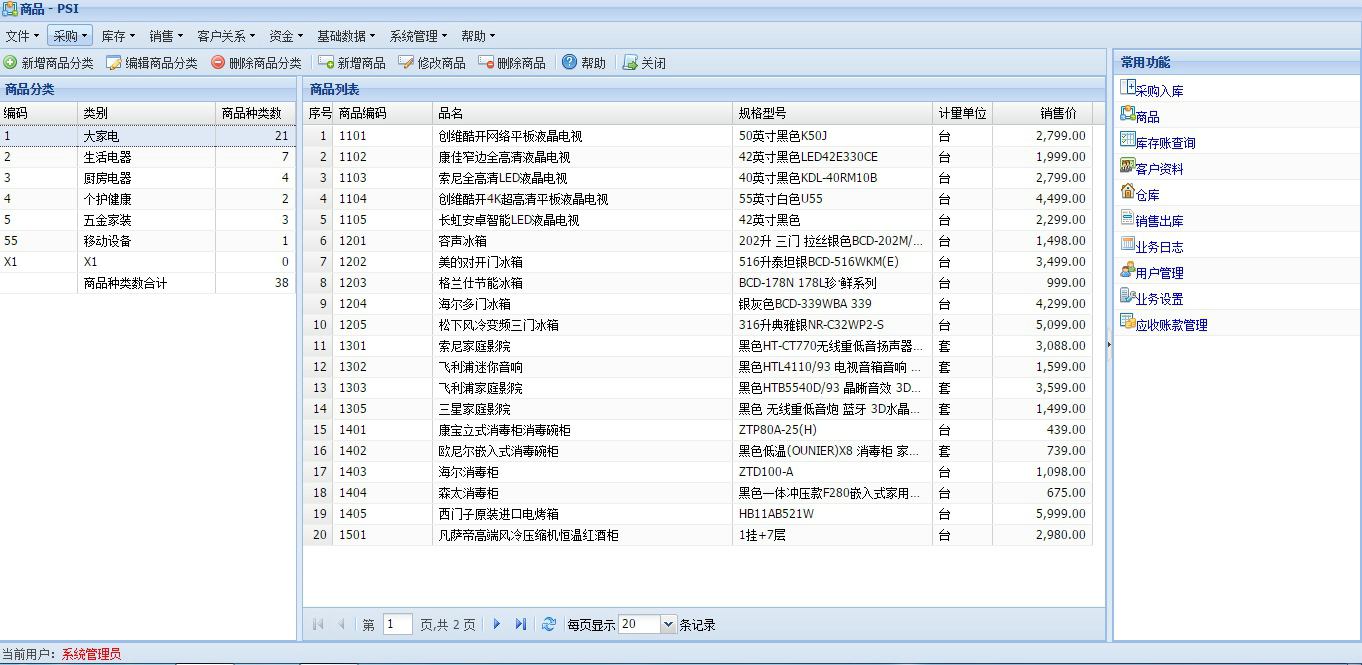Select product 索尼全高清LED液晶电视

[698, 178]
